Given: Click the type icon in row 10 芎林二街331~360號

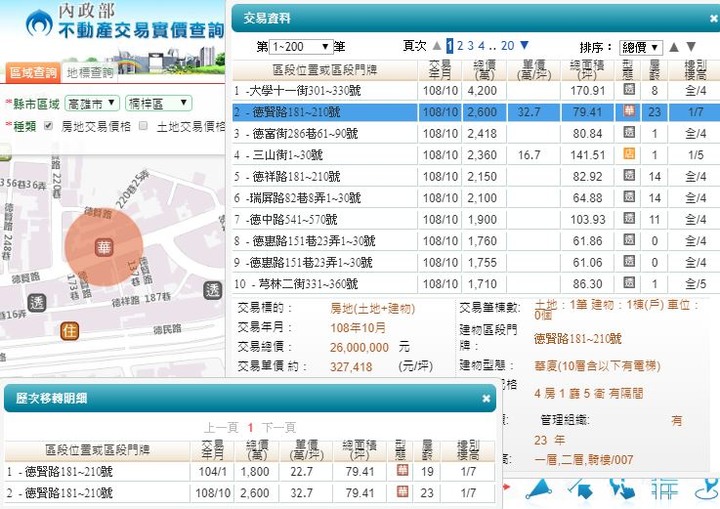Looking at the screenshot, I should (629, 283).
